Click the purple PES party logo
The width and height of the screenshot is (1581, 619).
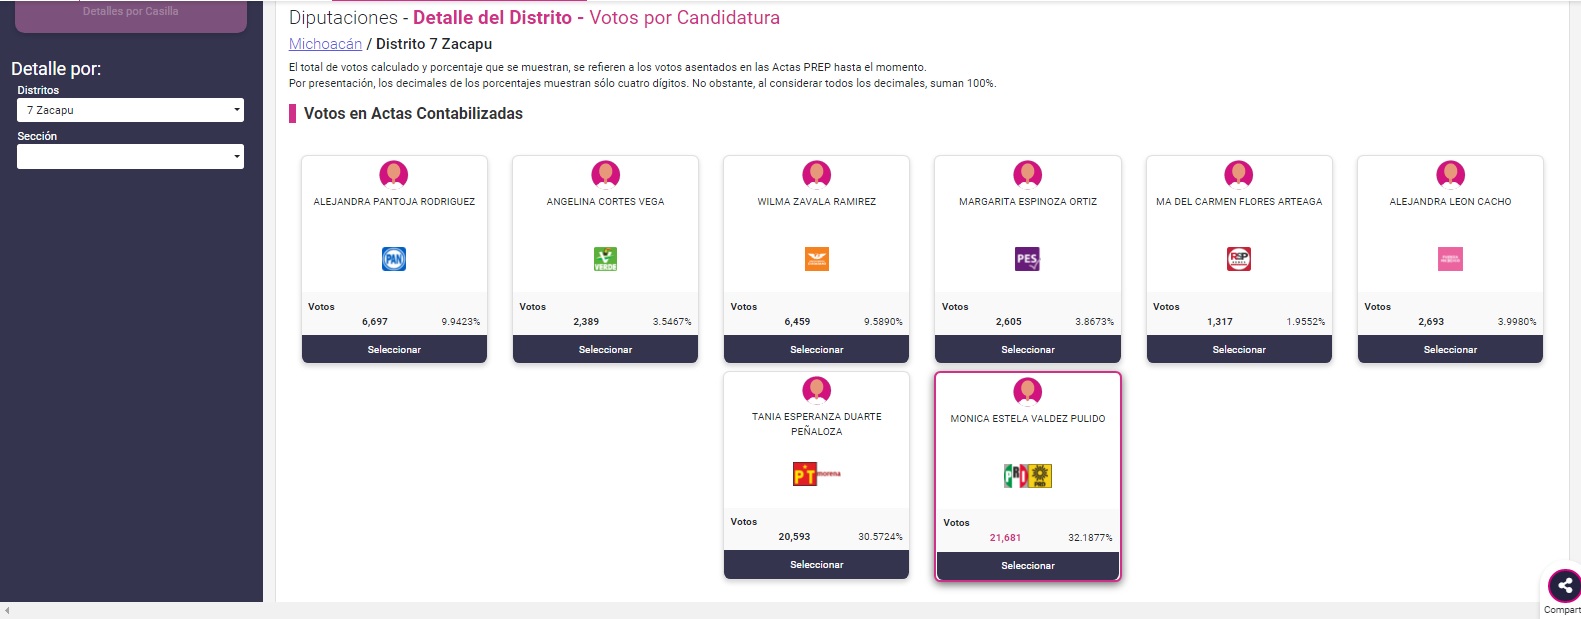click(1028, 259)
